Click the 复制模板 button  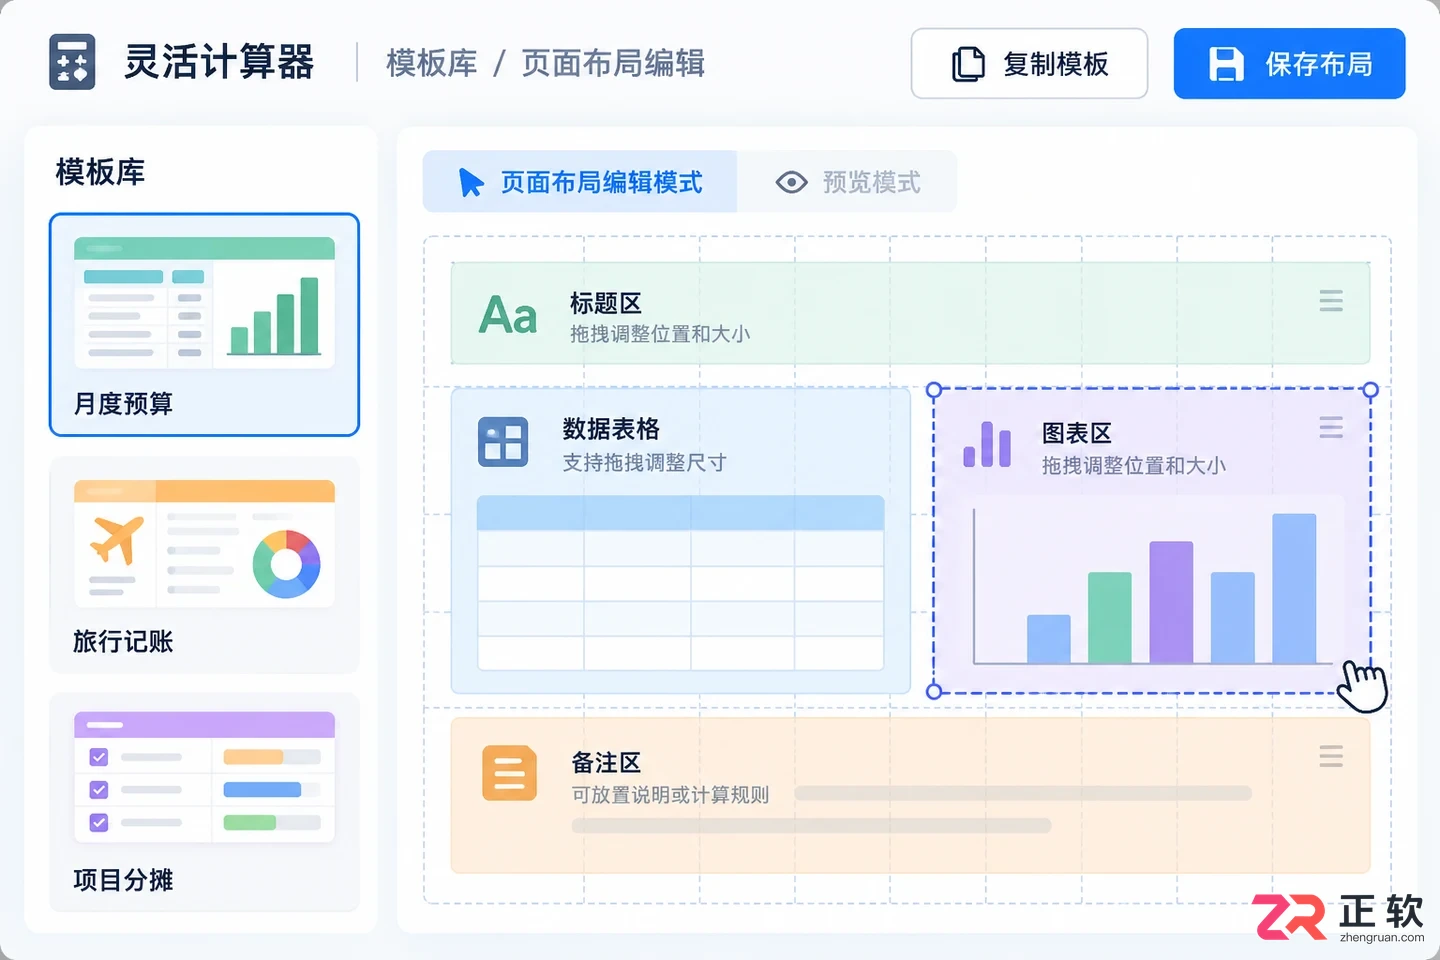click(x=1029, y=64)
